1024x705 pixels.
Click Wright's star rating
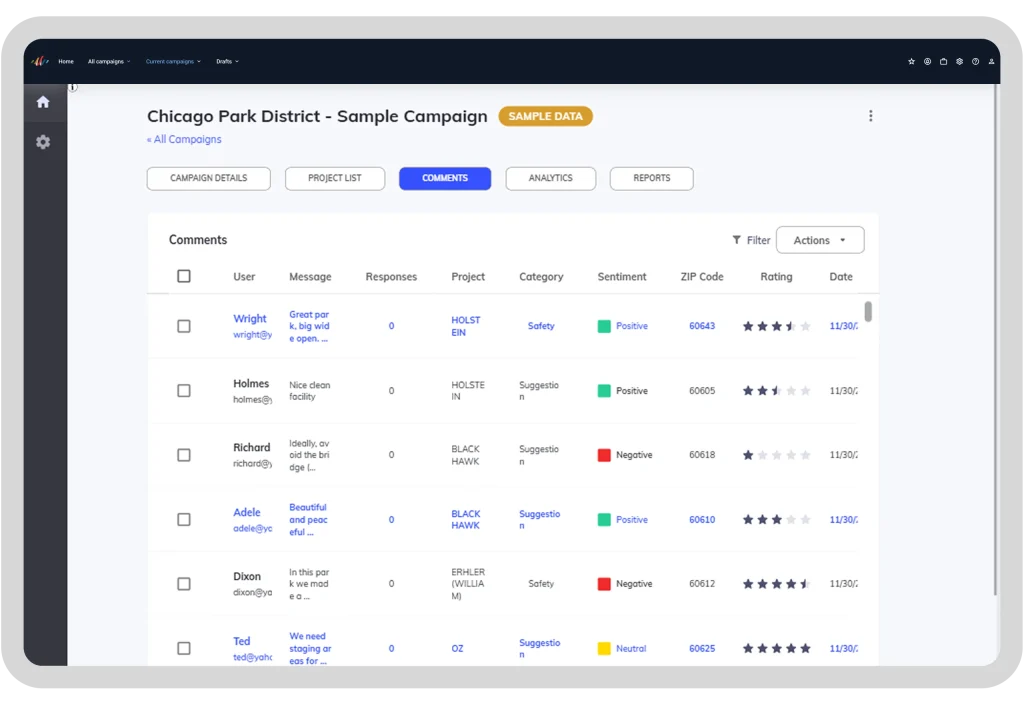pyautogui.click(x=776, y=326)
